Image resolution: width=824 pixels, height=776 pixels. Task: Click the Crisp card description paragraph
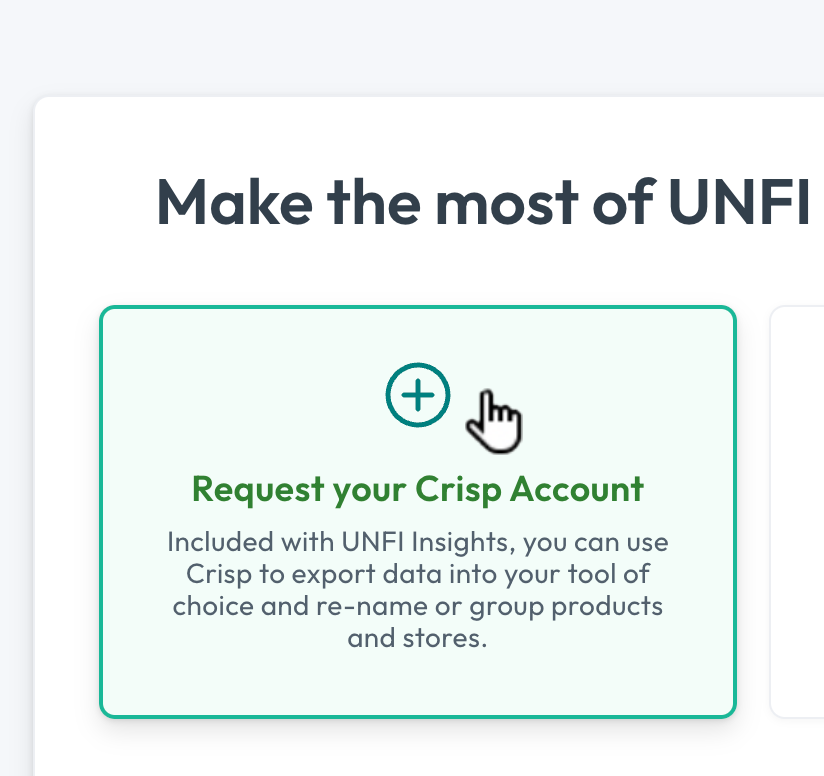[417, 590]
